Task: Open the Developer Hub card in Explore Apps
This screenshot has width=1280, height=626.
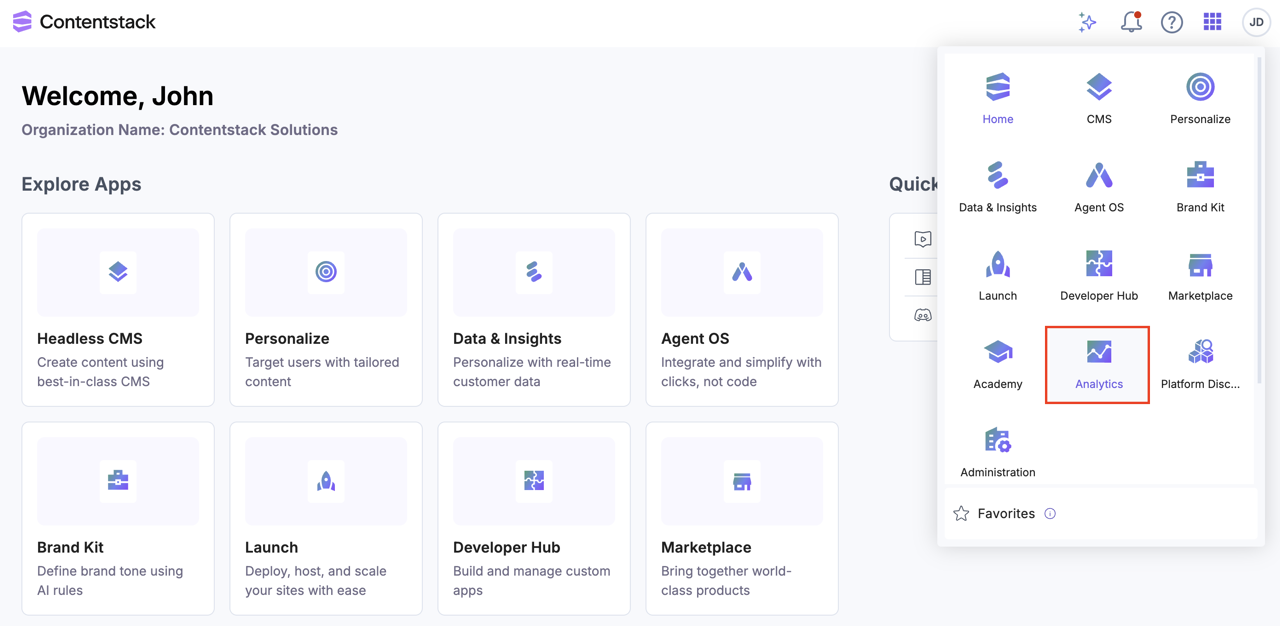Action: (534, 518)
